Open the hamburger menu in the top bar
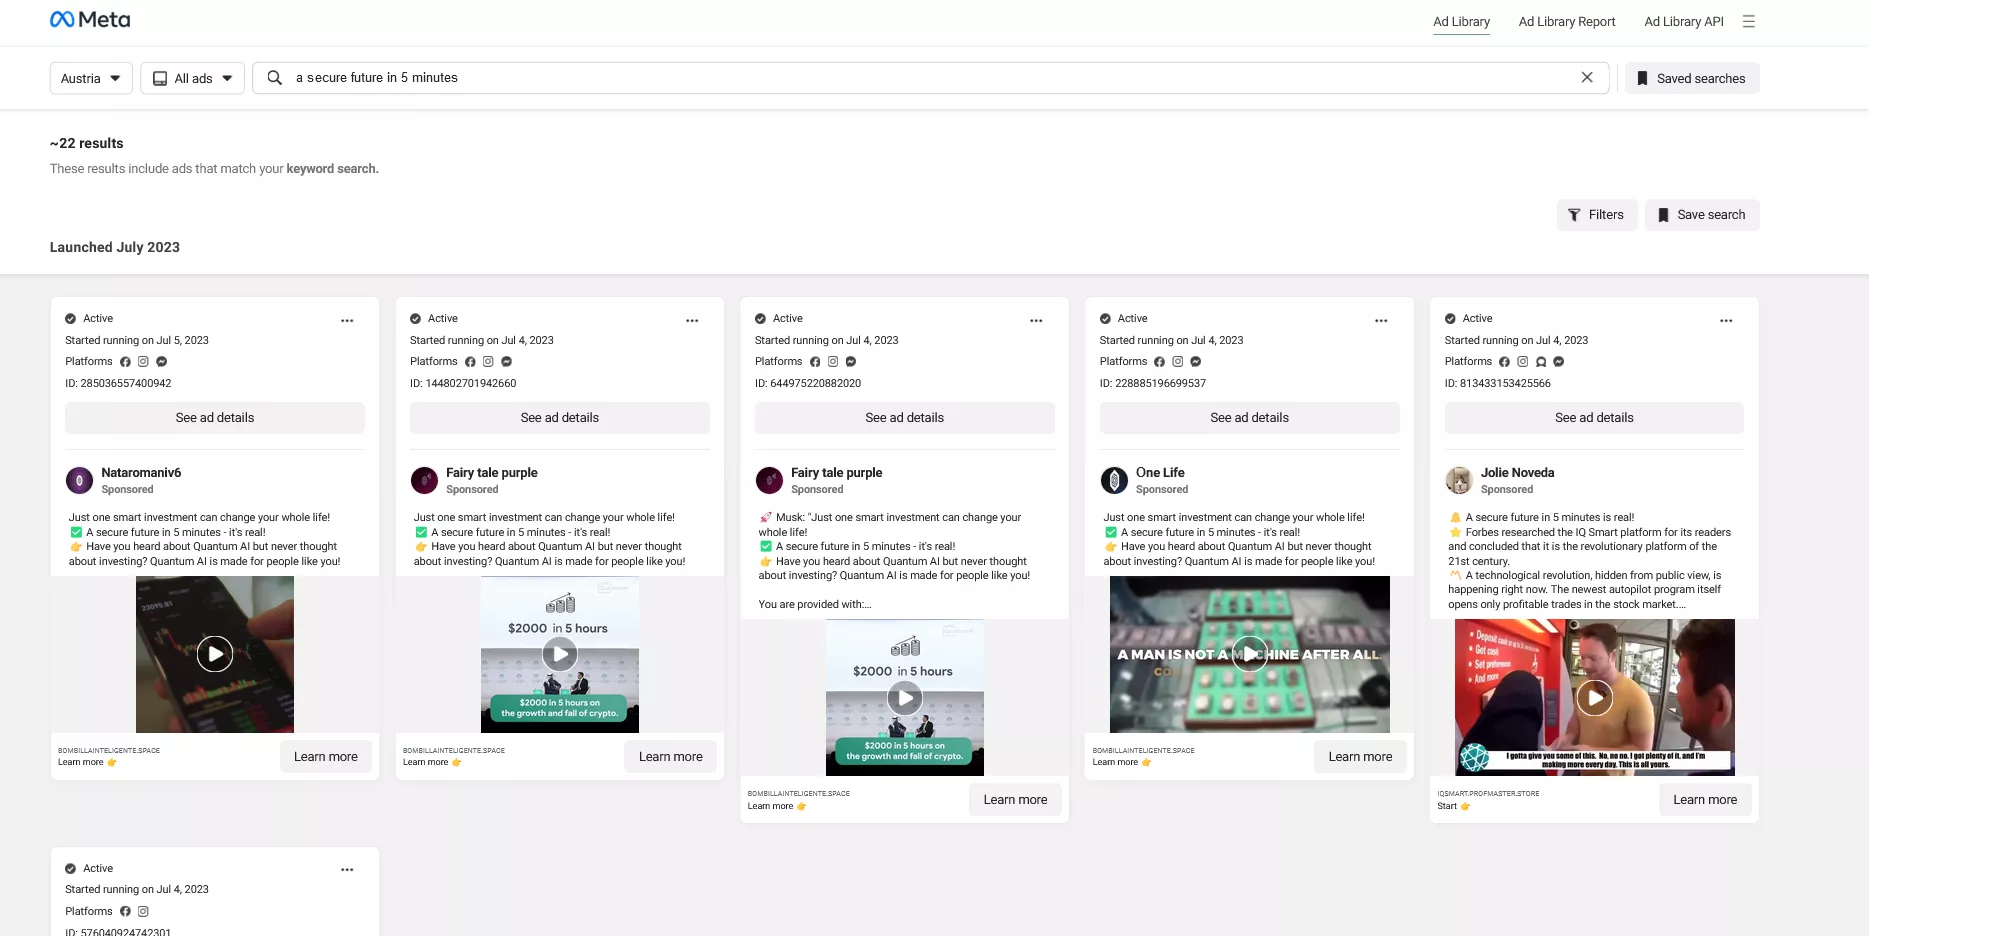 coord(1748,21)
